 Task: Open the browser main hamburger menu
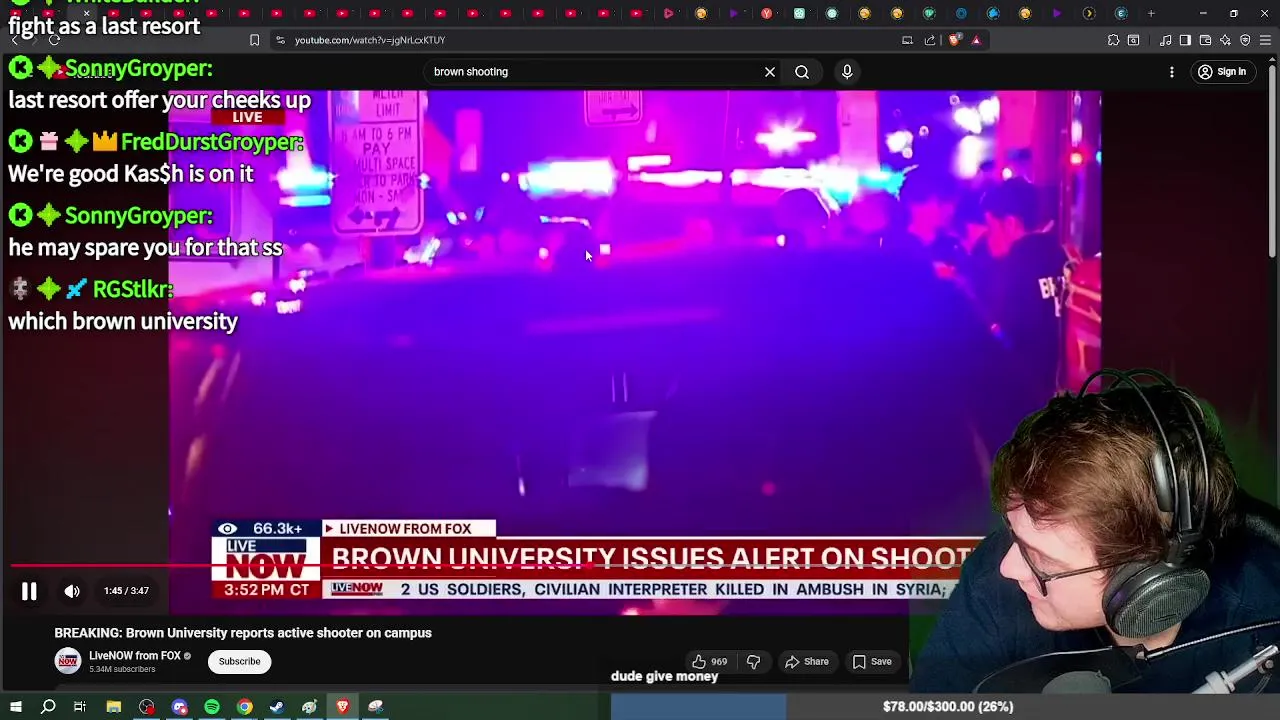[x=1265, y=40]
